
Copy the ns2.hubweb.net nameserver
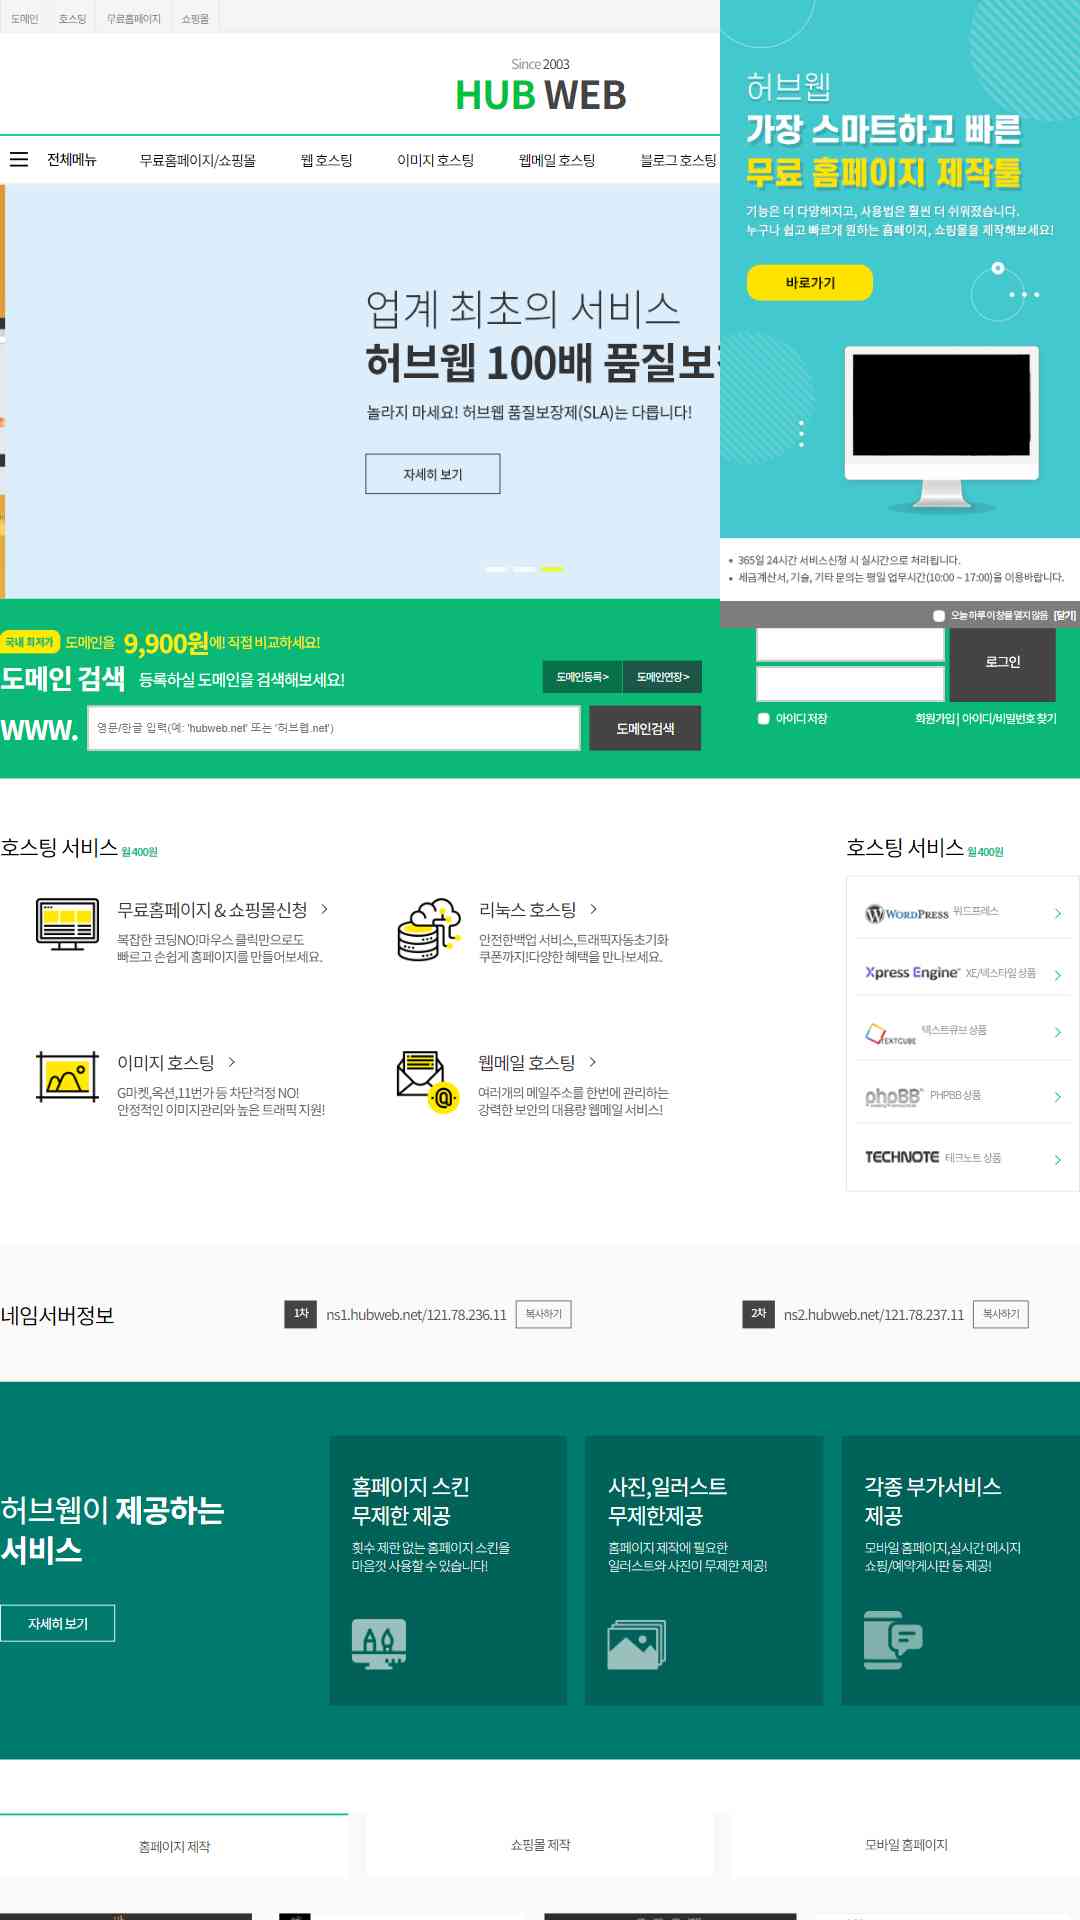(x=1001, y=1314)
